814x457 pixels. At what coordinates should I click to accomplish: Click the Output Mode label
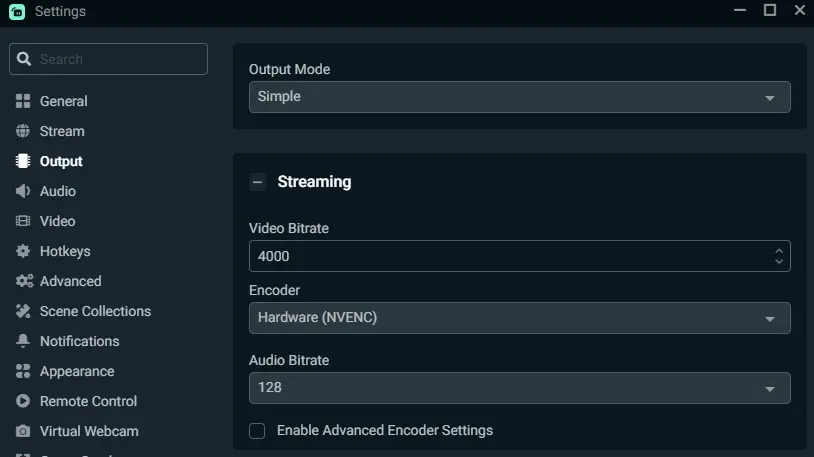click(289, 70)
